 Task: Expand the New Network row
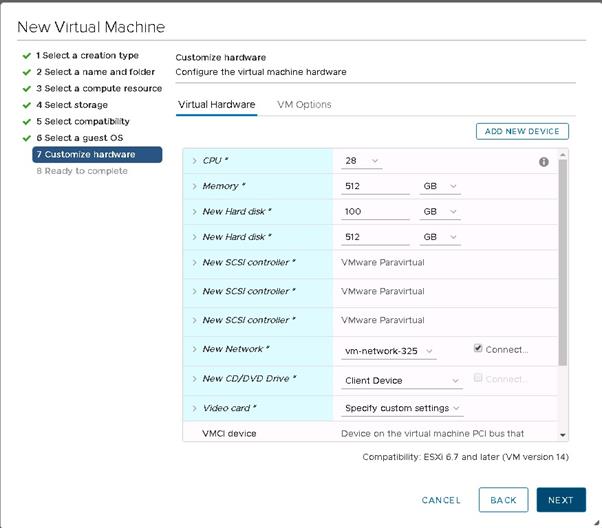[x=194, y=349]
